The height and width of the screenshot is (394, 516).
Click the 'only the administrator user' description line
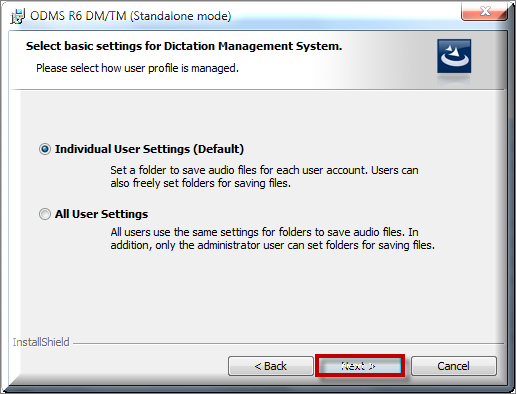[x=273, y=245]
